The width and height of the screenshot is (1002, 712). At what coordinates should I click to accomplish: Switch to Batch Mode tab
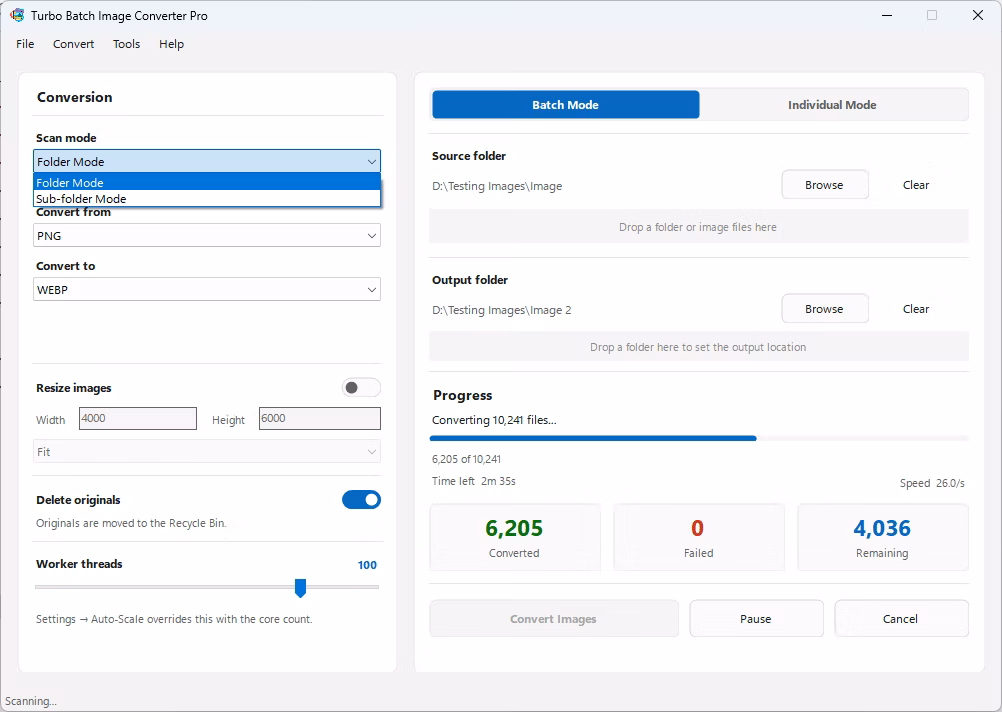(x=566, y=105)
